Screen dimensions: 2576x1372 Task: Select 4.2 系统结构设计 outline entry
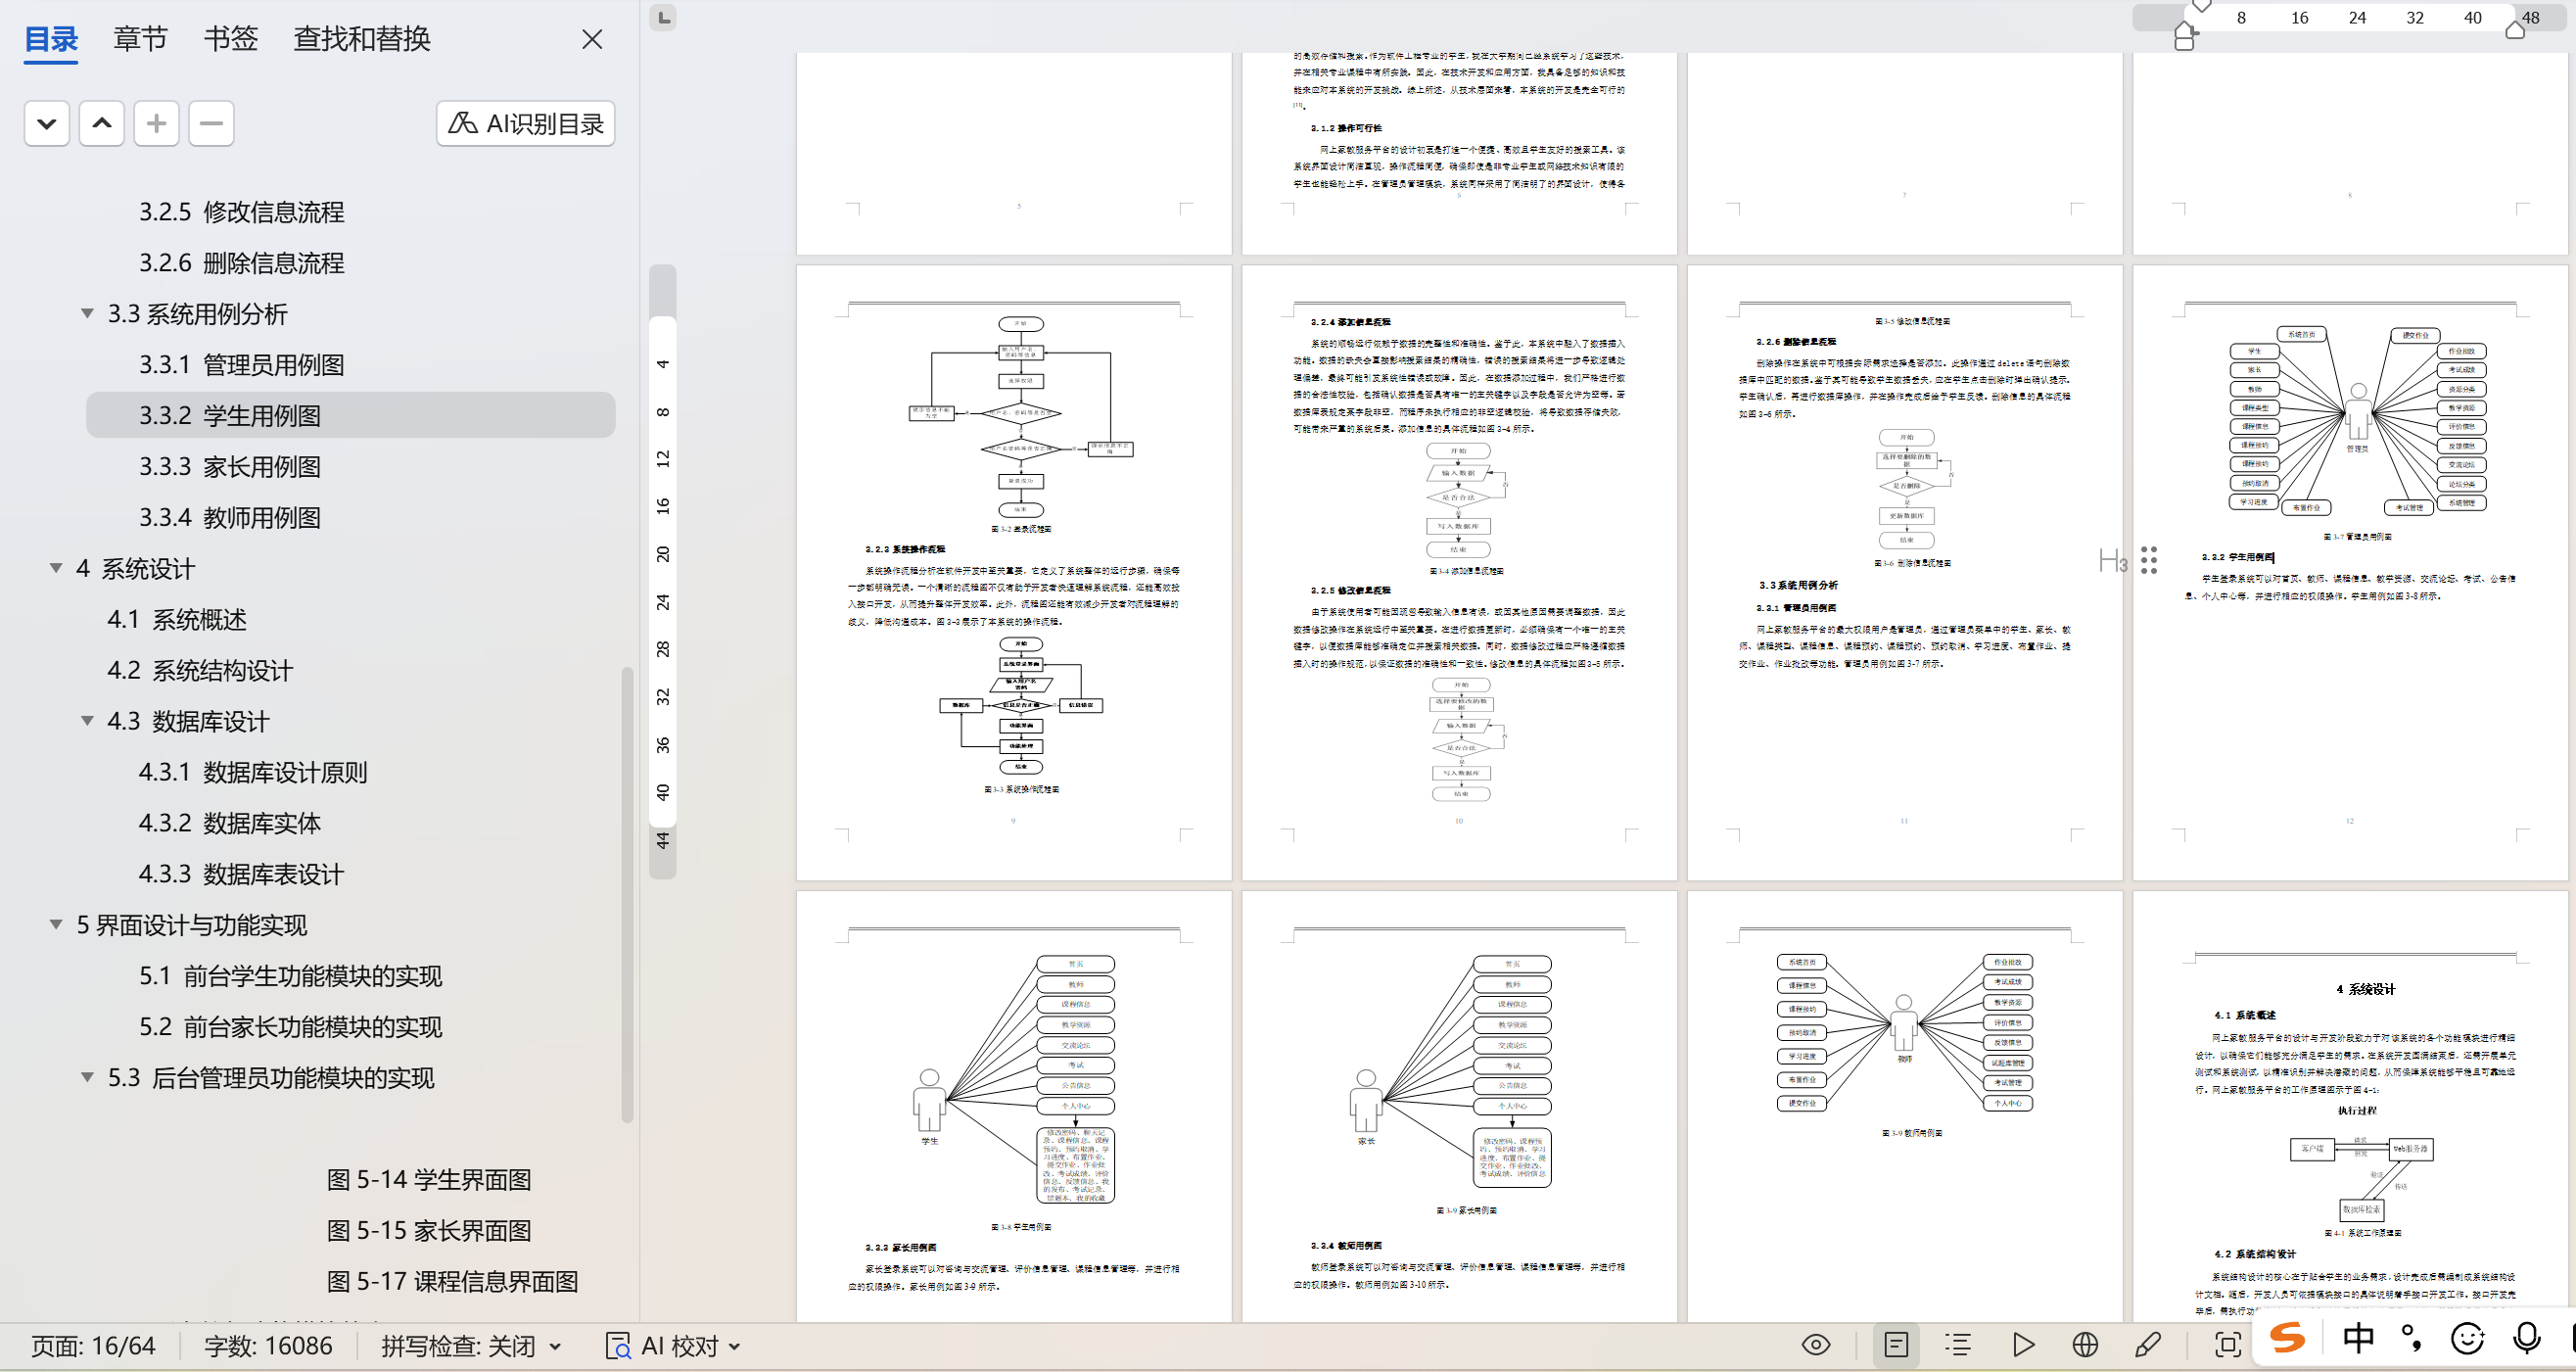point(200,670)
